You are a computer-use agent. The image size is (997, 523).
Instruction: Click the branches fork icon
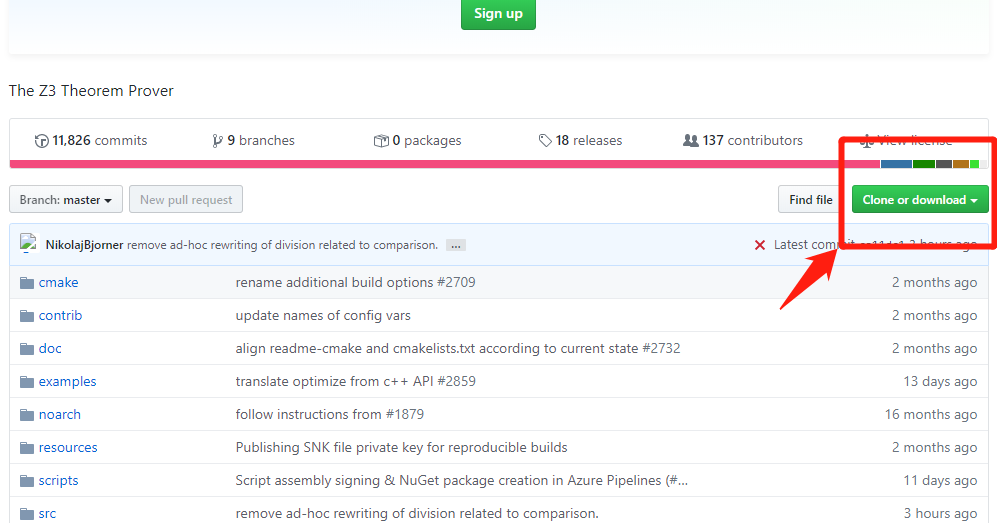(x=217, y=141)
